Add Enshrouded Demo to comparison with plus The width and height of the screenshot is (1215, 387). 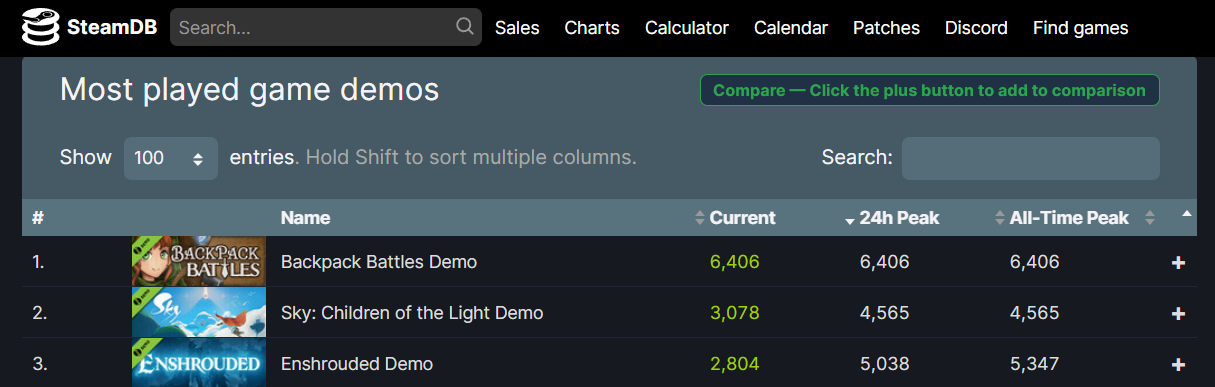click(1178, 365)
